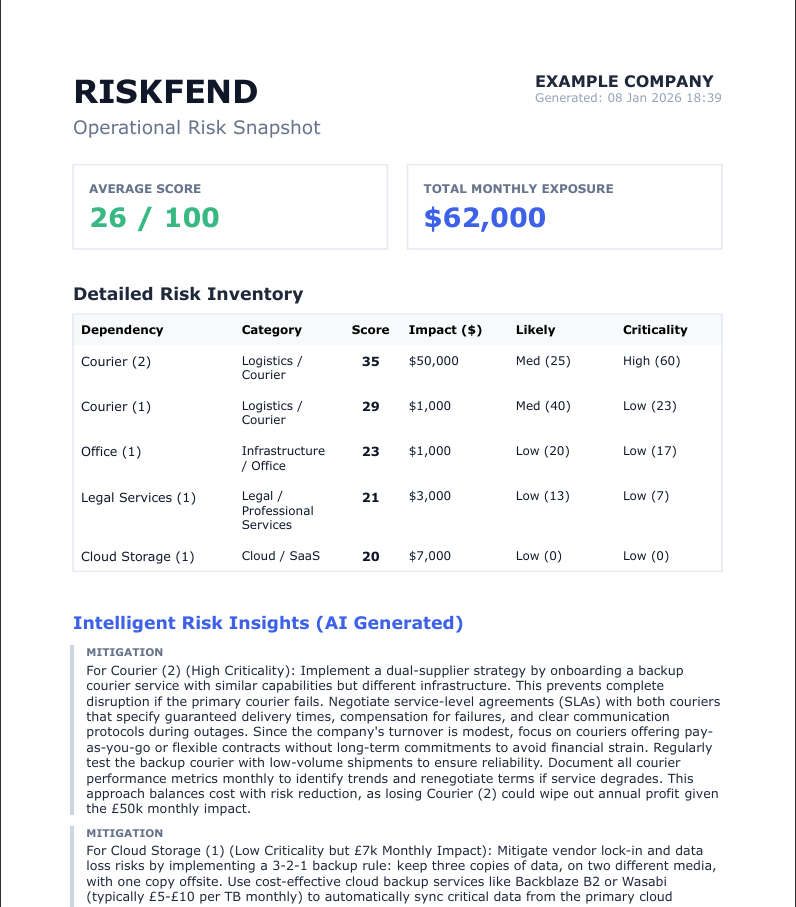The height and width of the screenshot is (907, 796).
Task: Click the Detailed Risk Inventory heading
Action: click(x=188, y=294)
